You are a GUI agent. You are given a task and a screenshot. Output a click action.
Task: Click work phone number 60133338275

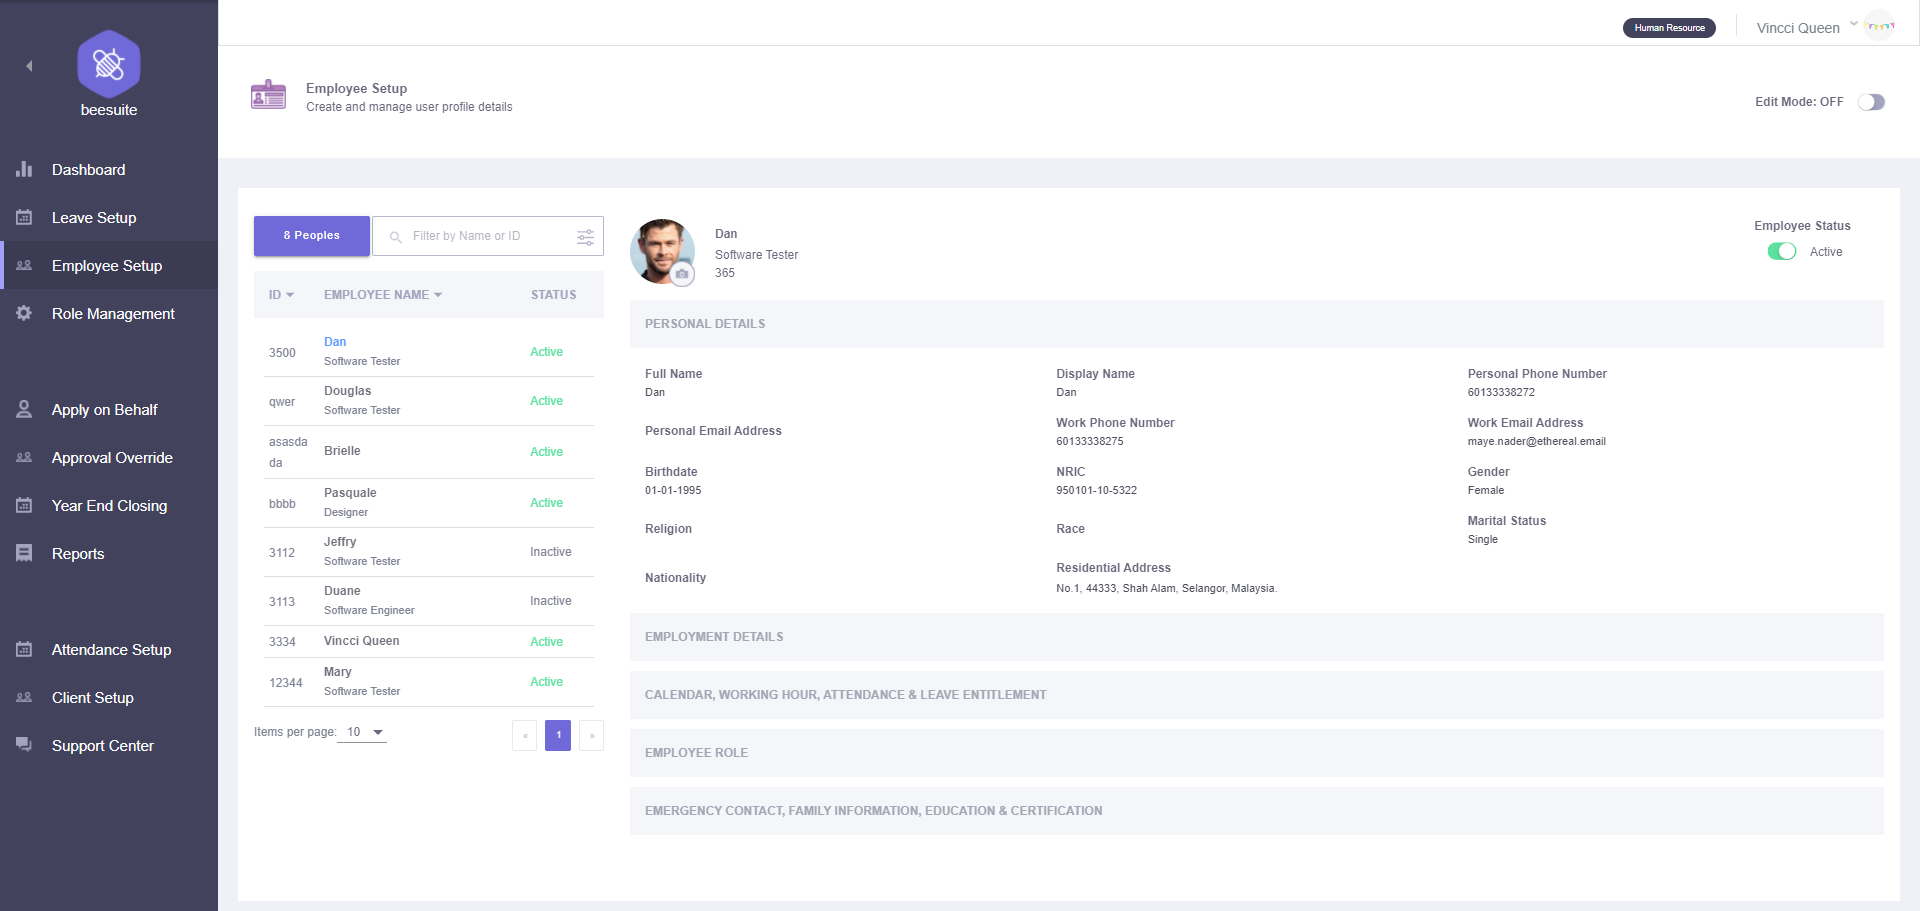click(x=1090, y=441)
